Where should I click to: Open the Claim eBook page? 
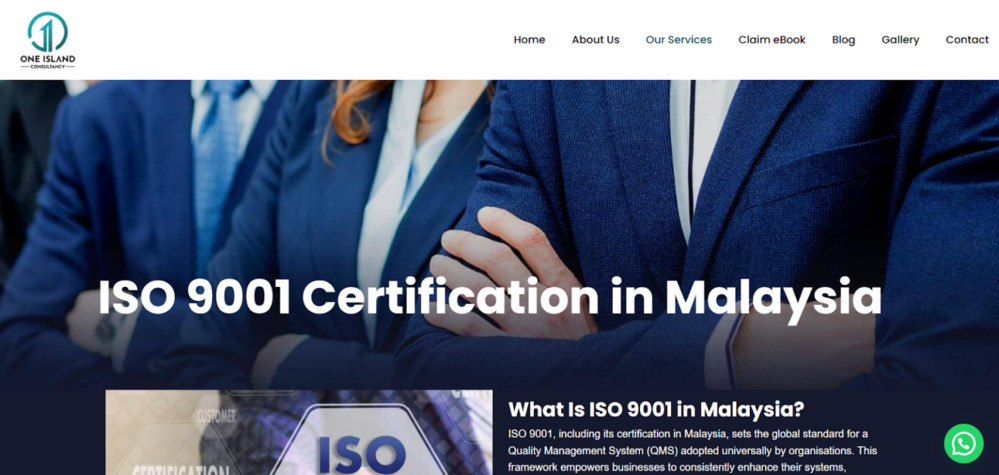(x=772, y=39)
